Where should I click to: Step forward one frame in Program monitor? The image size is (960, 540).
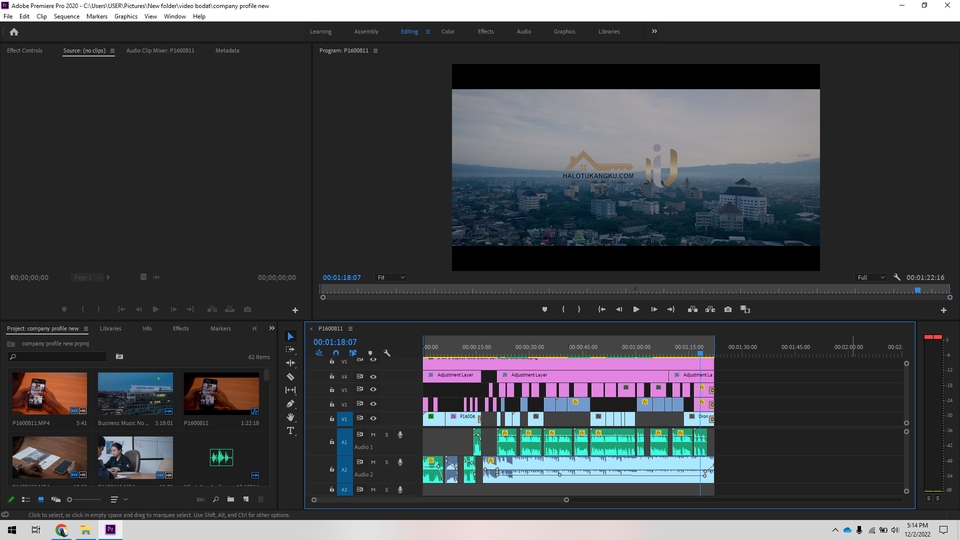654,310
